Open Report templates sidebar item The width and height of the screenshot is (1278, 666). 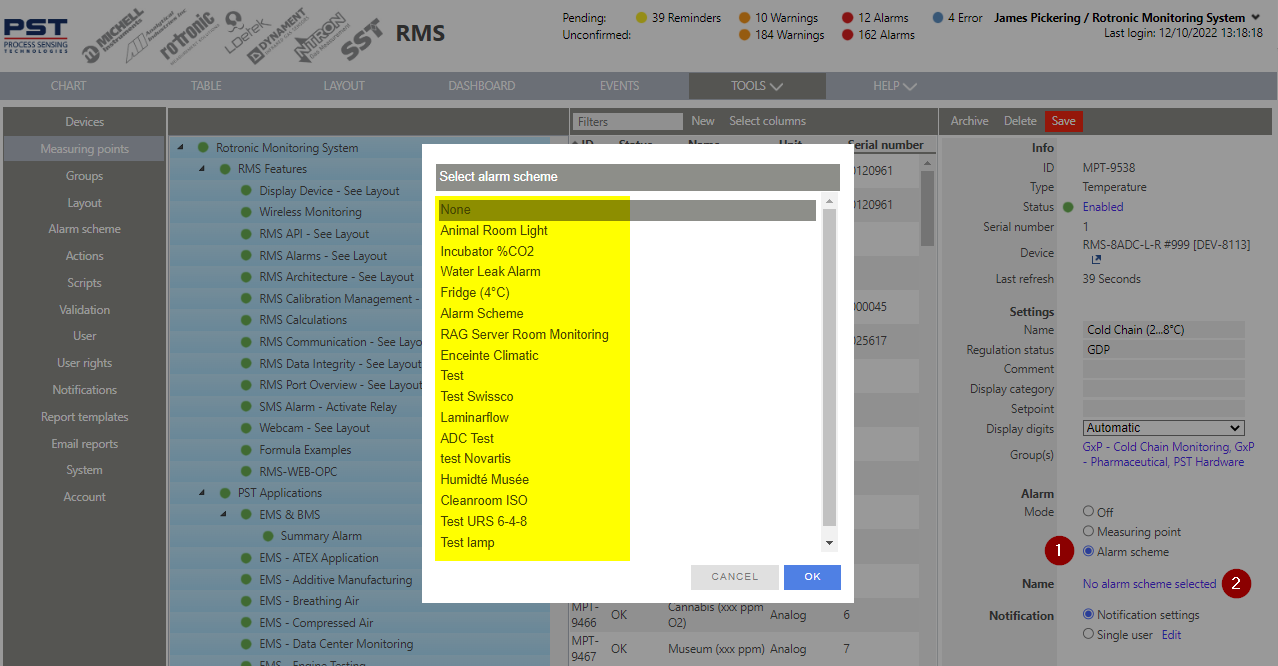(84, 417)
